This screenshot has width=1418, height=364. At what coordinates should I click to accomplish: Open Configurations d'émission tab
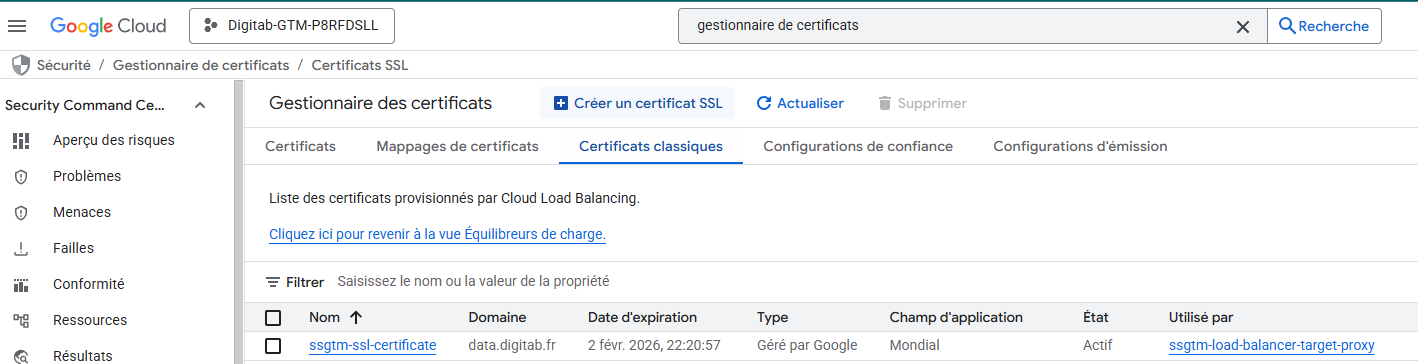[1080, 146]
